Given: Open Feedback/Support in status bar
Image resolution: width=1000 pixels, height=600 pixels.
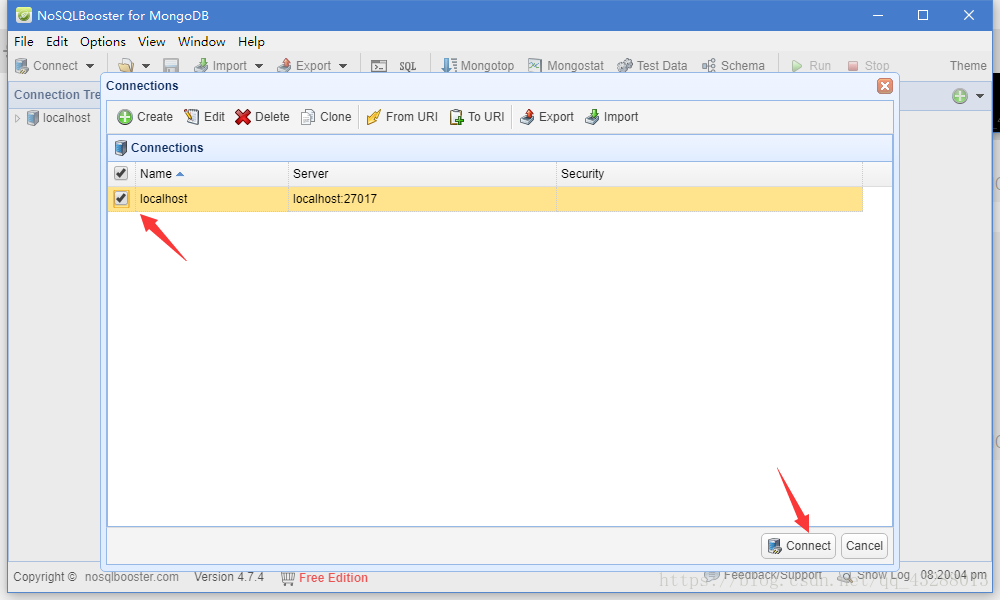Looking at the screenshot, I should coord(763,575).
